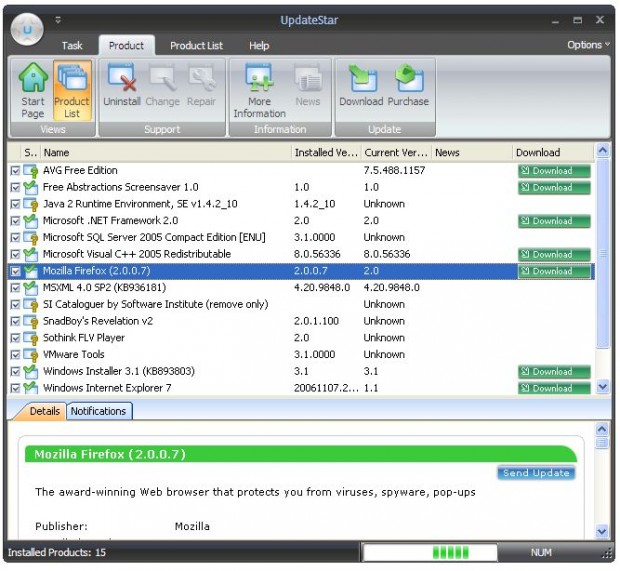Toggle Sothink FLV Player checkbox
This screenshot has width=620, height=571.
coord(15,338)
